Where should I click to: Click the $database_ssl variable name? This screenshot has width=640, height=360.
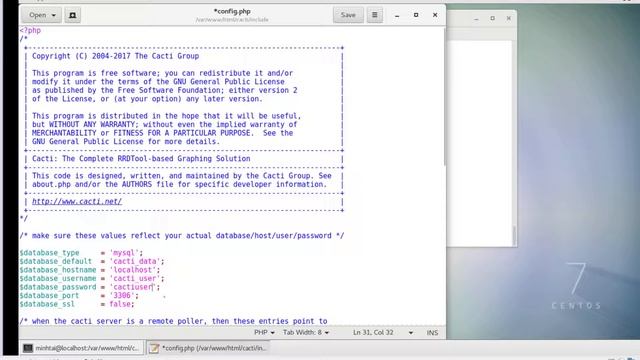(47, 304)
